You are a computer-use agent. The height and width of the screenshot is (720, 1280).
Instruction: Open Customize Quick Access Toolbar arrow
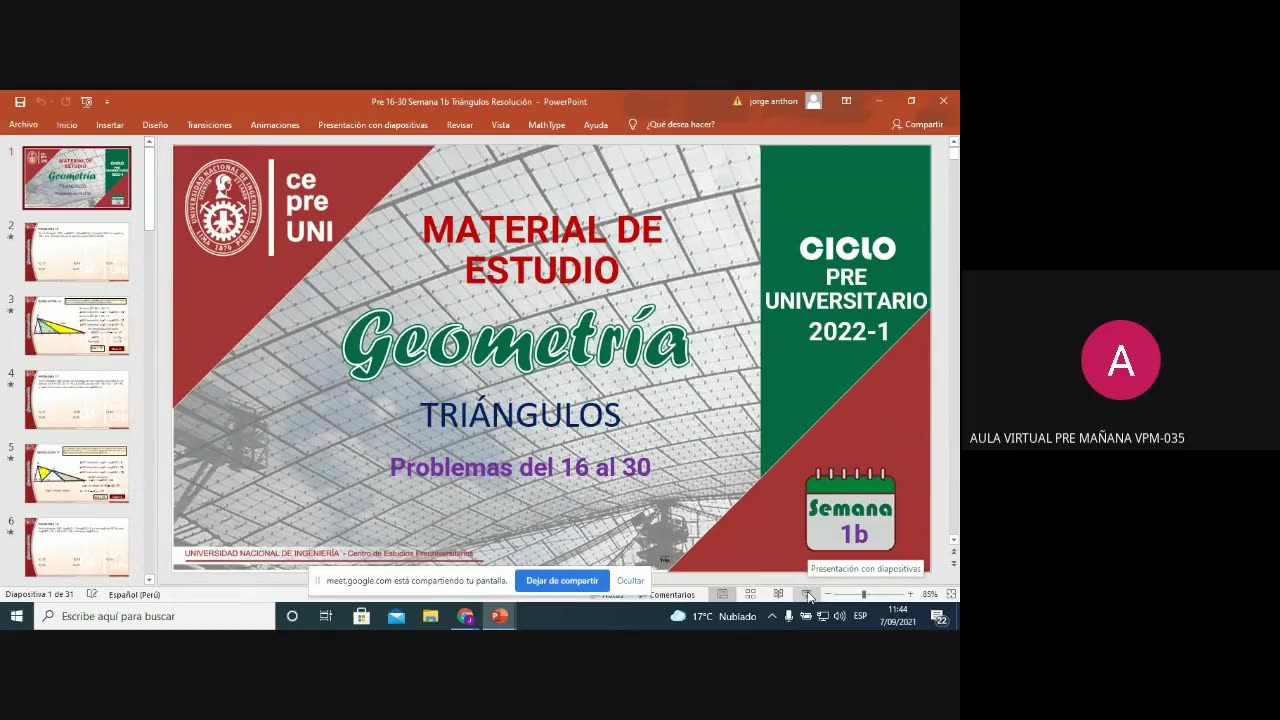click(107, 101)
